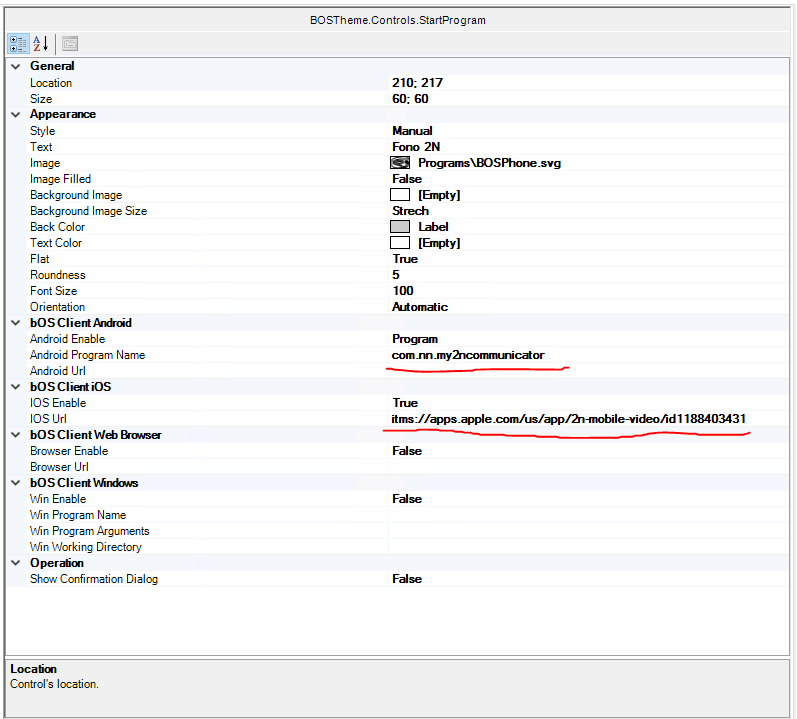Select the IOS Enable True value
The height and width of the screenshot is (719, 797).
405,403
